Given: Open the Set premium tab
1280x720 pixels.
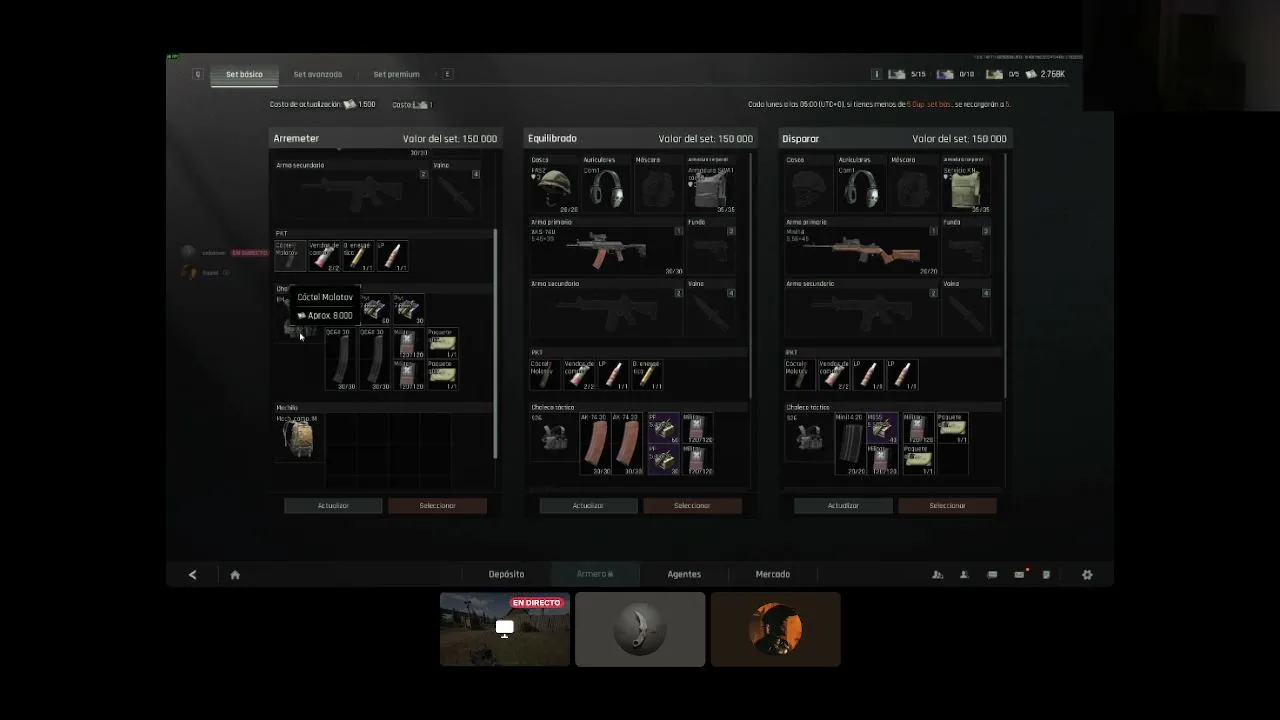Looking at the screenshot, I should coord(396,74).
